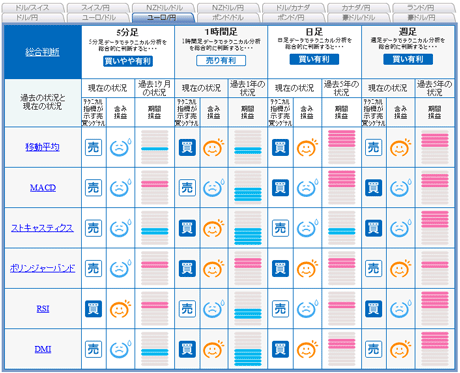Open the NZドル/ドル tab
The image size is (460, 373).
[163, 8]
